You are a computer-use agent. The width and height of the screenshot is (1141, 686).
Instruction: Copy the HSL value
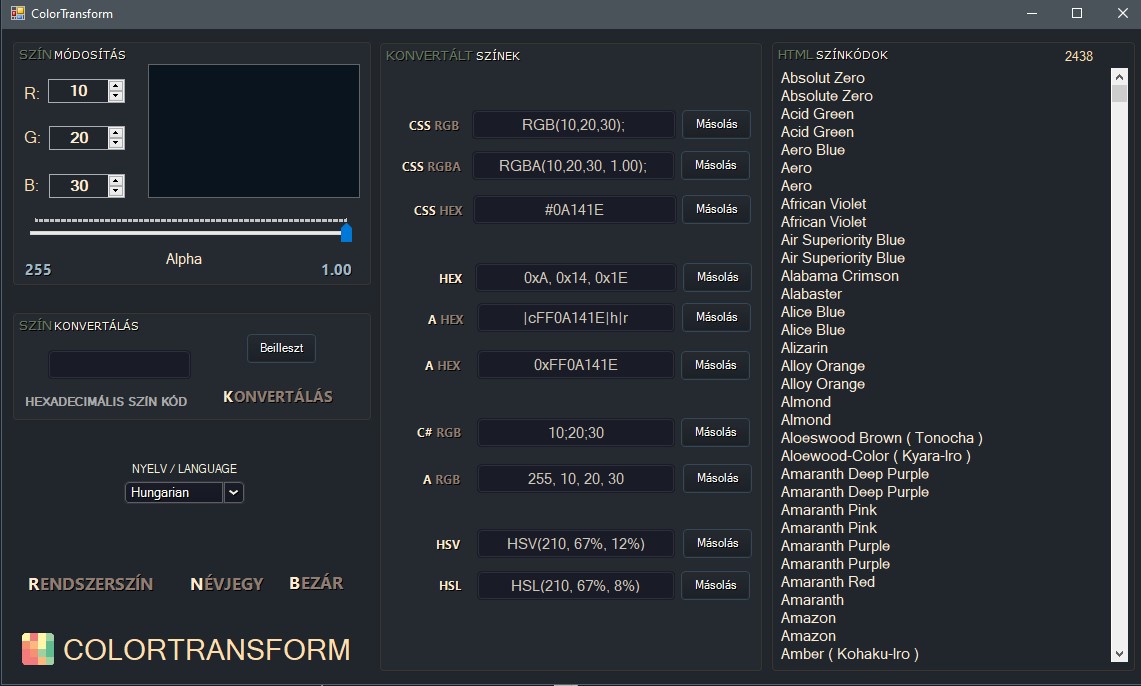tap(716, 585)
